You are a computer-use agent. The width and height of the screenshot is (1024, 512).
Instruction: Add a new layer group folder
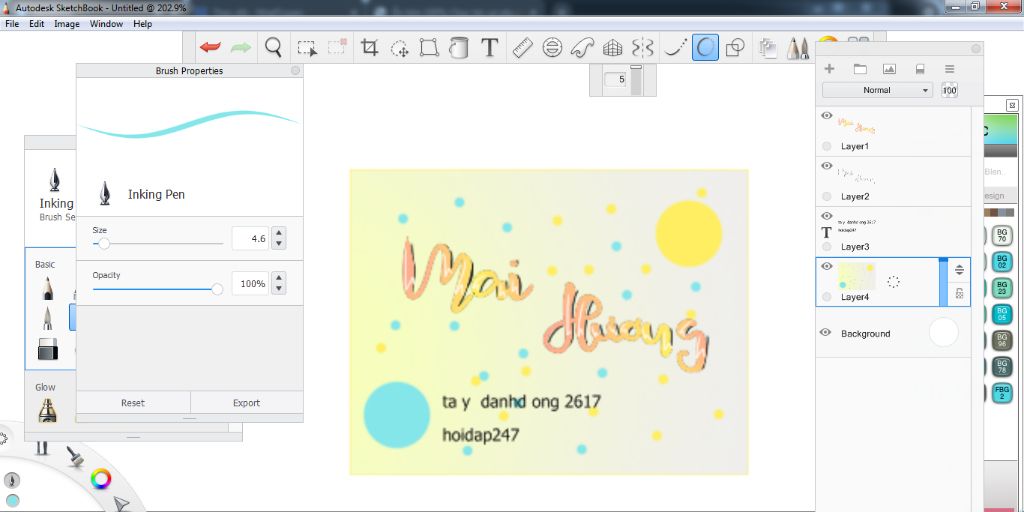coord(860,69)
